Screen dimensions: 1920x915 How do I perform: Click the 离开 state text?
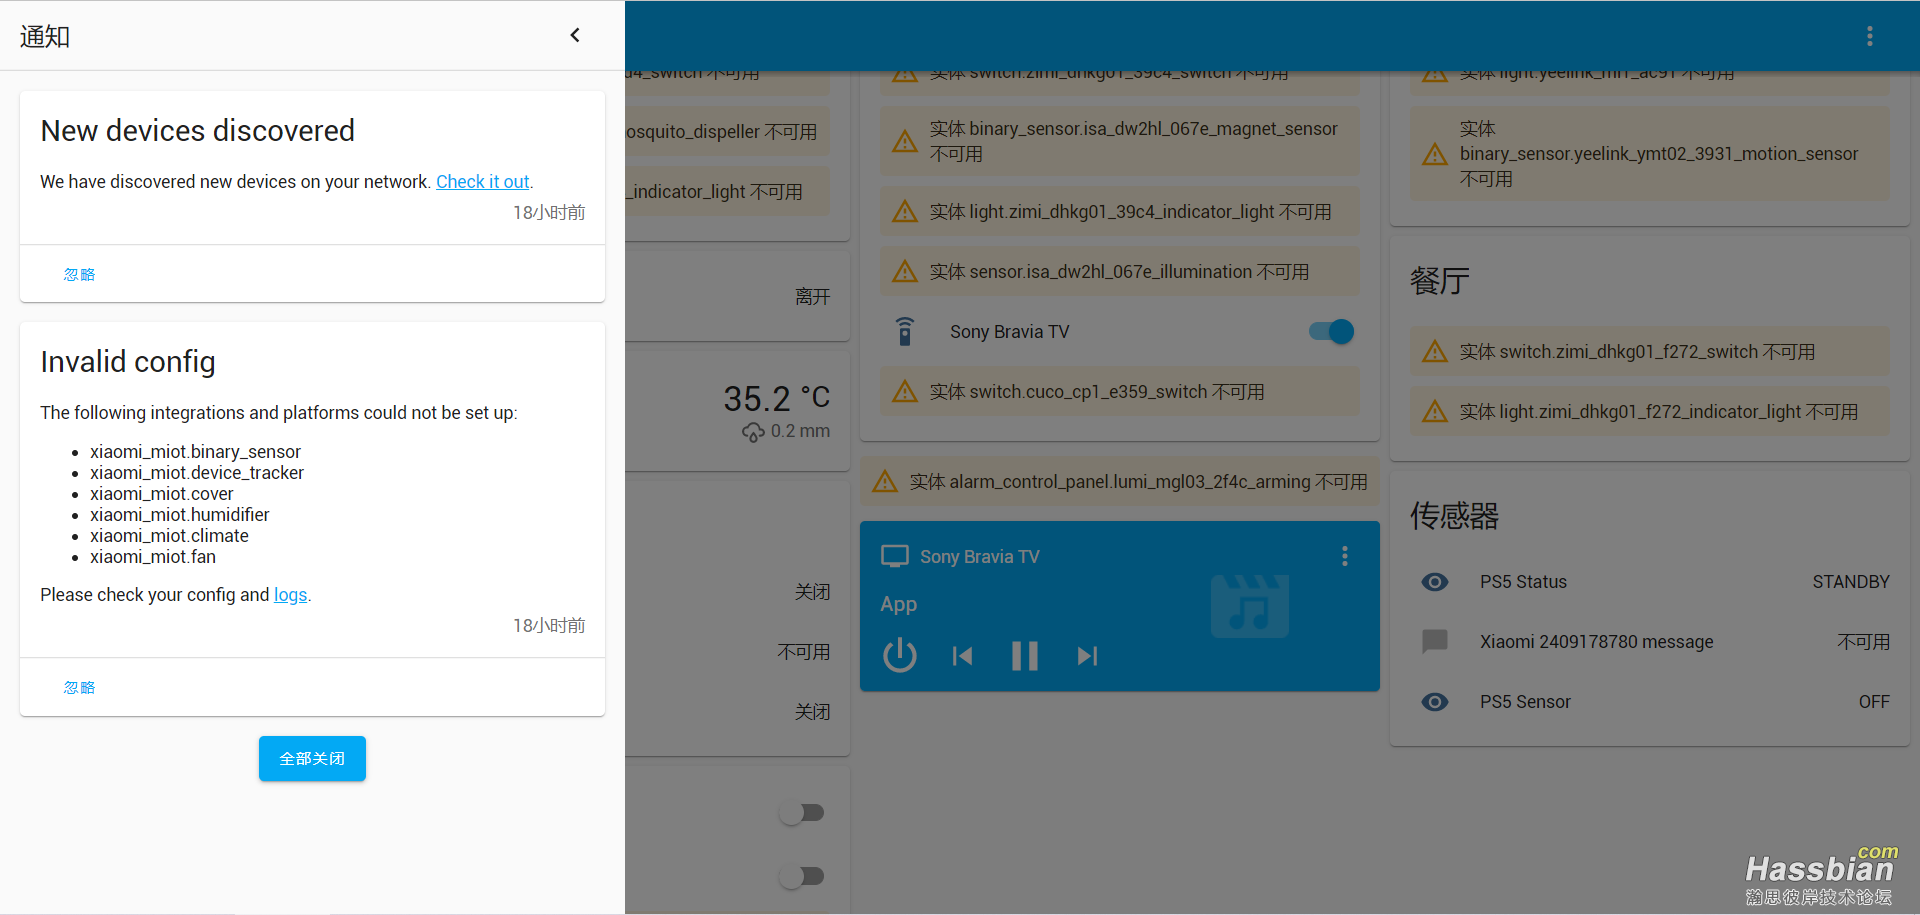812,297
